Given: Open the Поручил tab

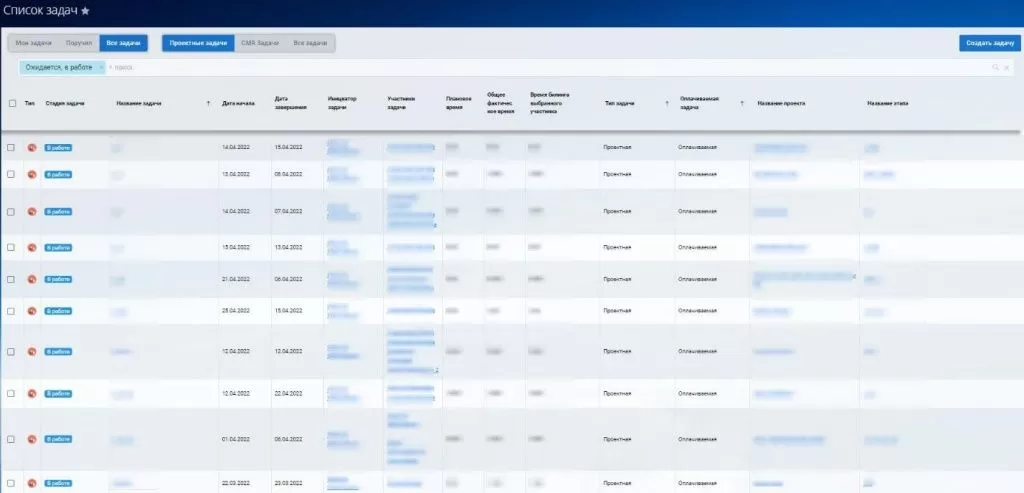Looking at the screenshot, I should click(x=79, y=43).
